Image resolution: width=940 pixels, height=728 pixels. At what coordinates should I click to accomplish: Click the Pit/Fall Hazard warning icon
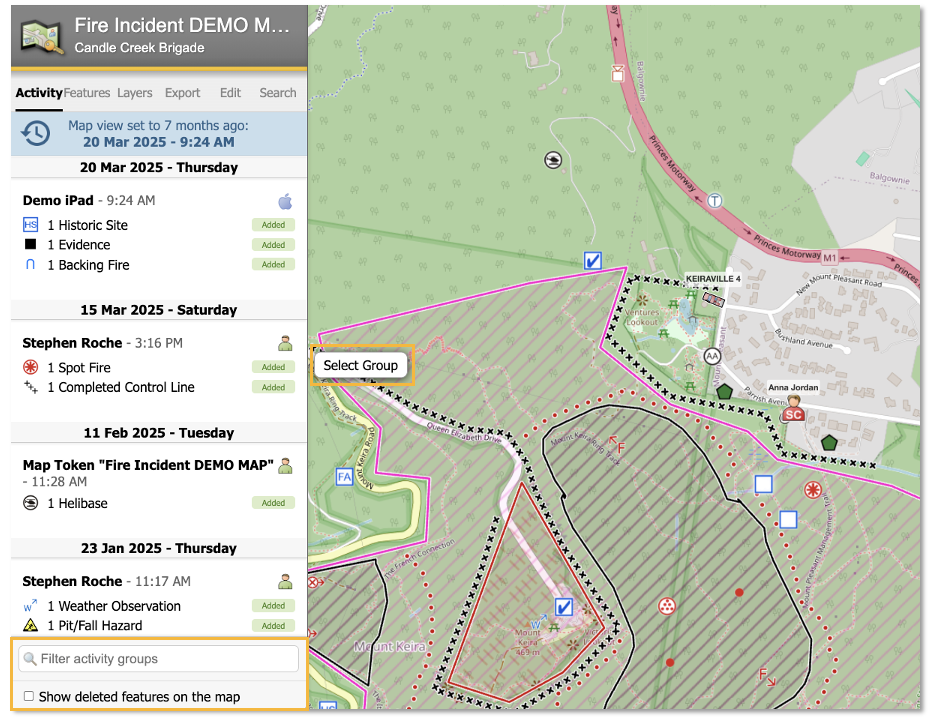30,626
